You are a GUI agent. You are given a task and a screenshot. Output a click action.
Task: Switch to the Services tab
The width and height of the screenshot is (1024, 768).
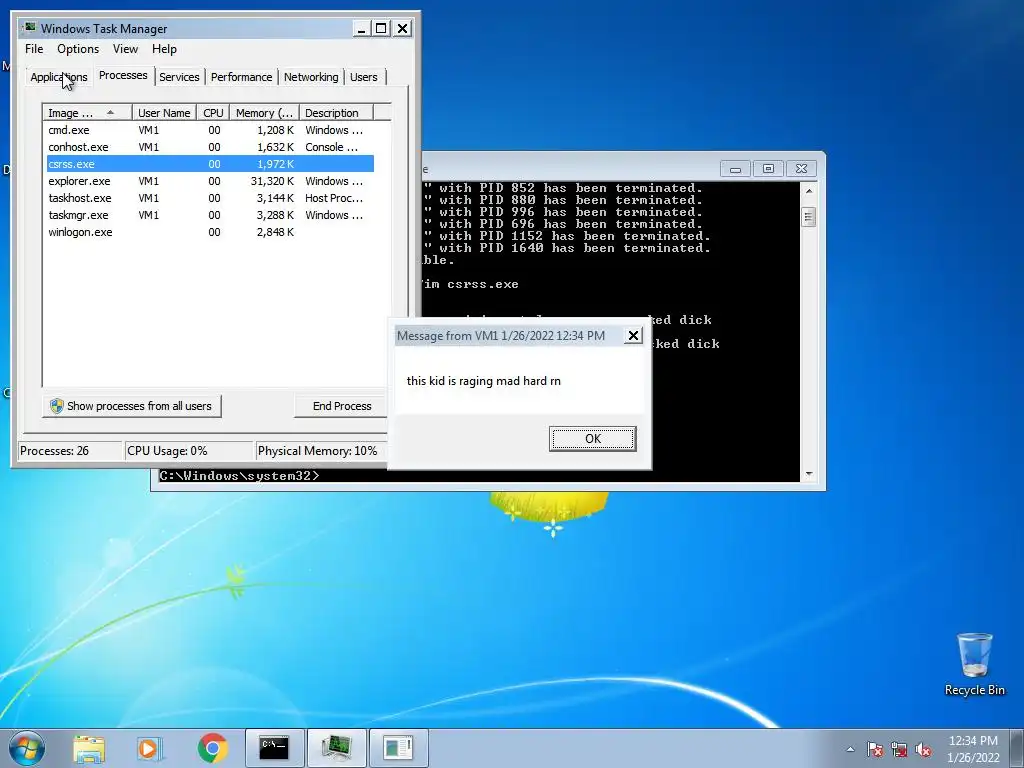coord(179,77)
